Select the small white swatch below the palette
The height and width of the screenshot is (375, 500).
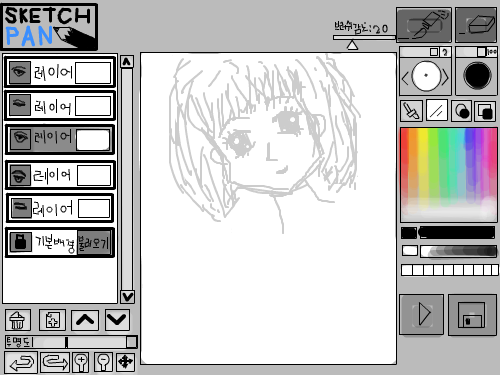click(410, 251)
